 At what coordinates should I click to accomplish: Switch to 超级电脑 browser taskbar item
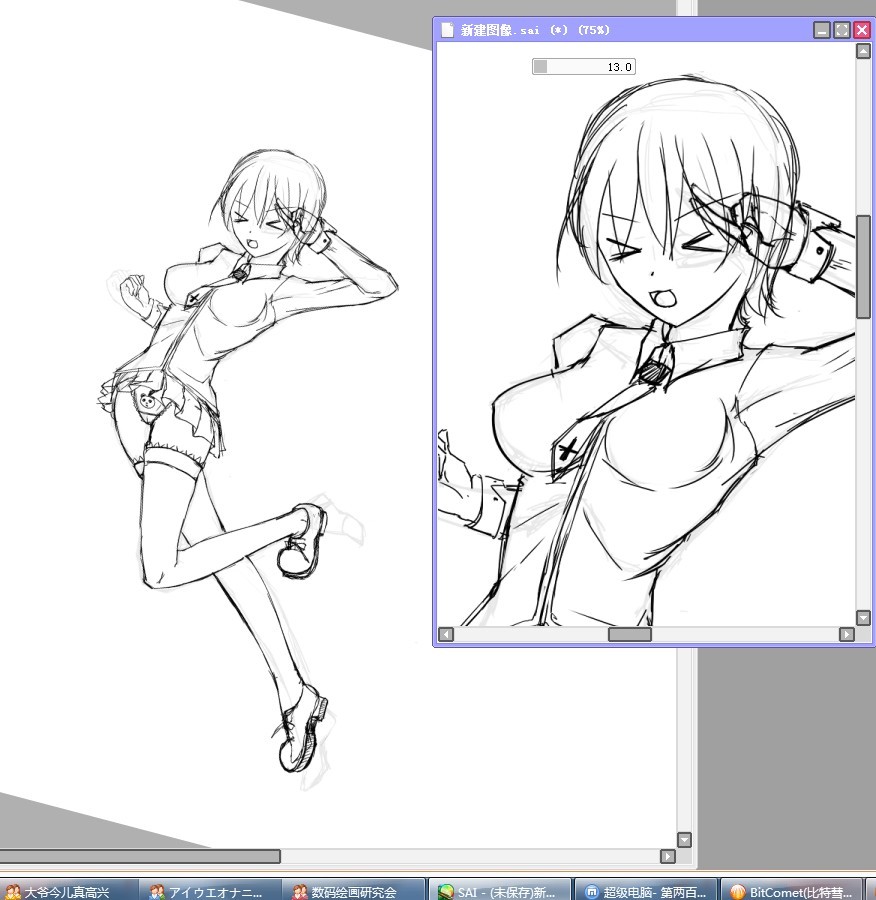[x=645, y=891]
